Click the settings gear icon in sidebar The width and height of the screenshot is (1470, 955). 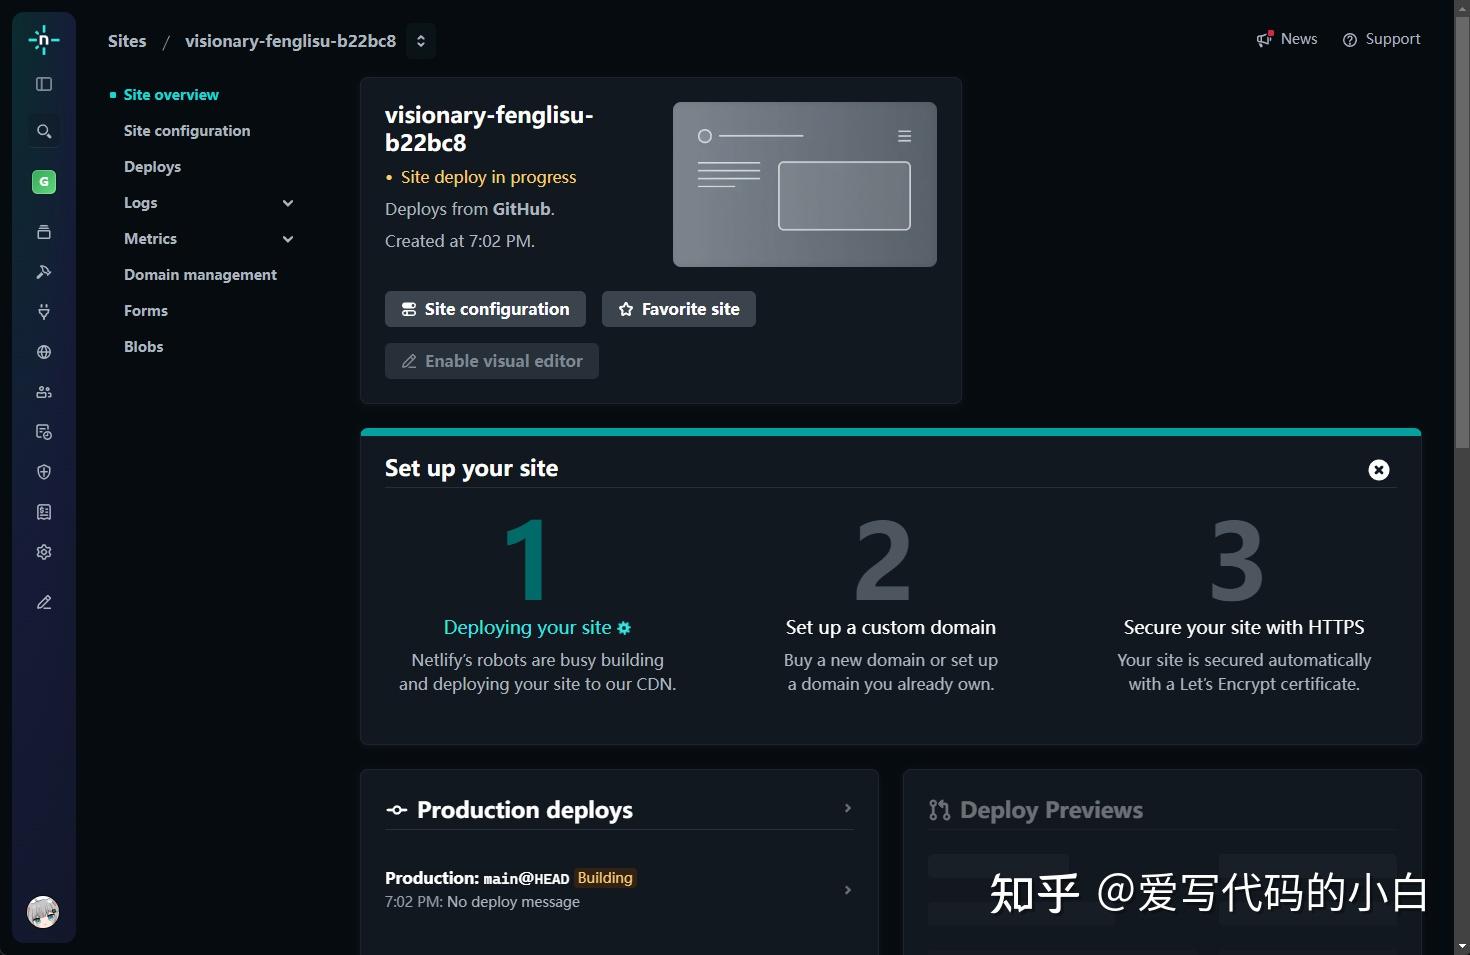click(43, 551)
